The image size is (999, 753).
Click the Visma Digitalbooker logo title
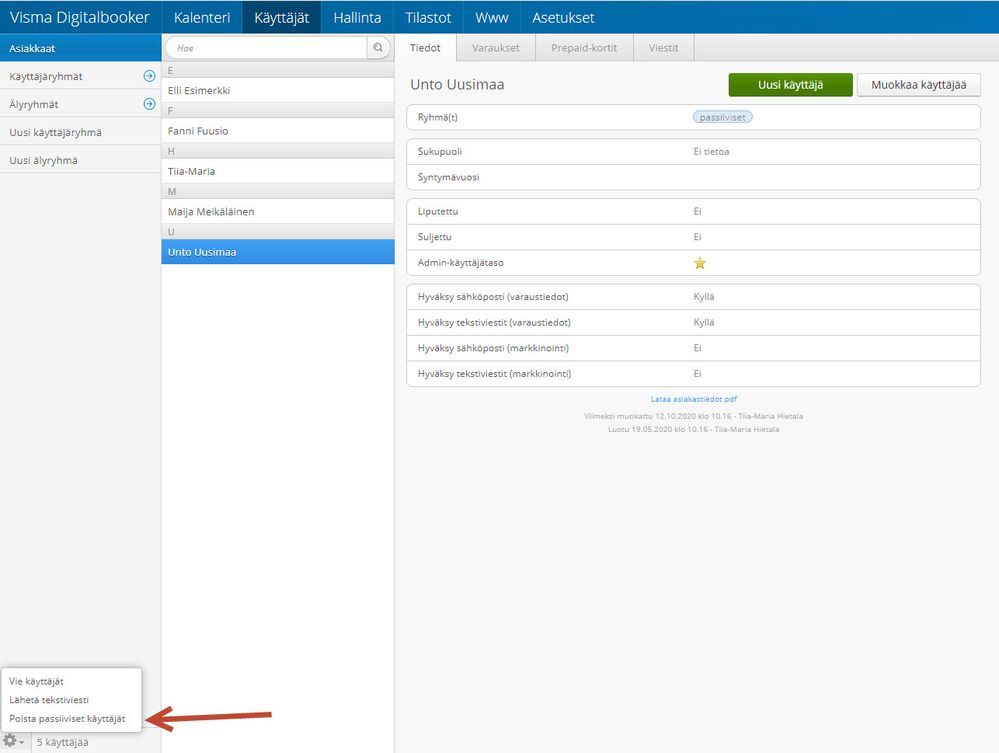click(x=80, y=17)
